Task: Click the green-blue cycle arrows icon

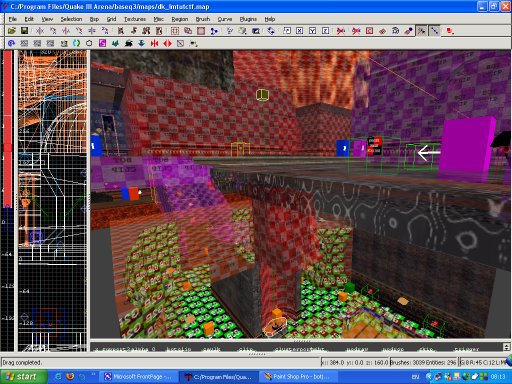Action: (76, 43)
